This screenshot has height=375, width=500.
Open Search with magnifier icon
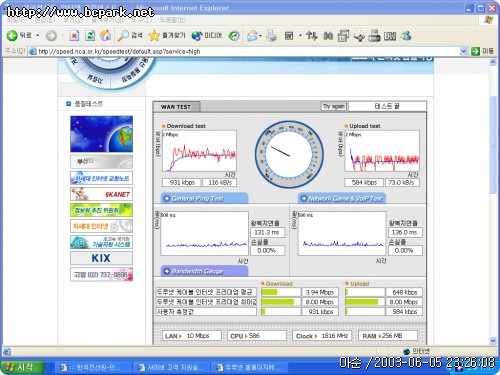click(x=123, y=35)
